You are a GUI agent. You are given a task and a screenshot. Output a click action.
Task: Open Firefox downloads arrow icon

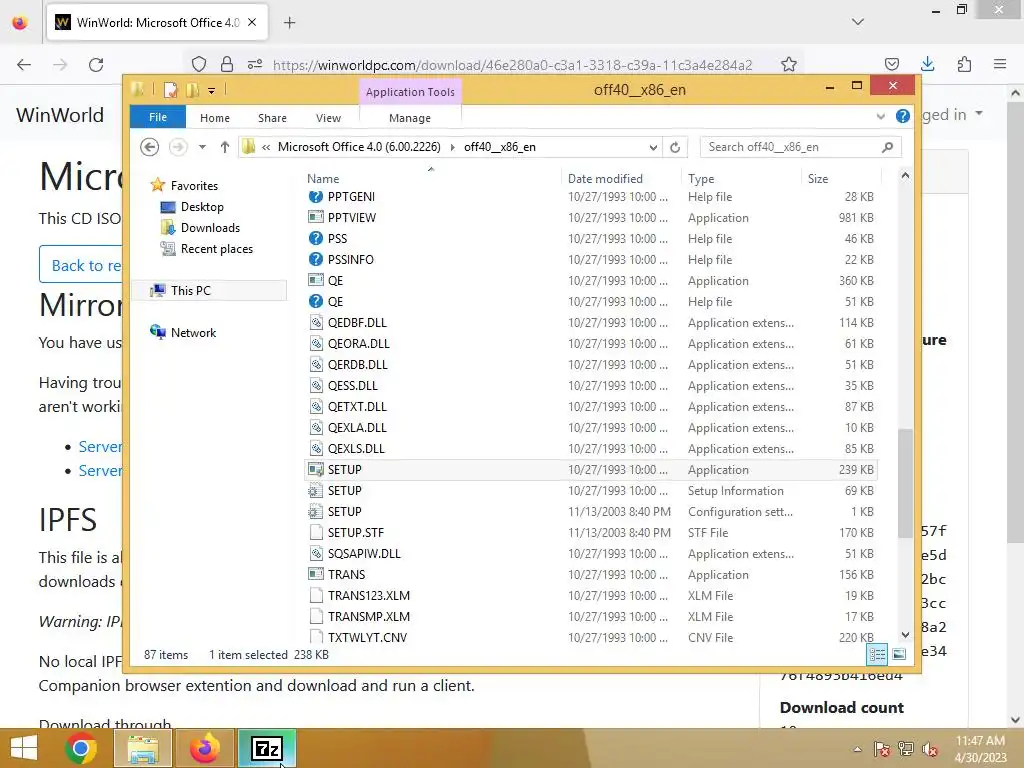pyautogui.click(x=927, y=64)
